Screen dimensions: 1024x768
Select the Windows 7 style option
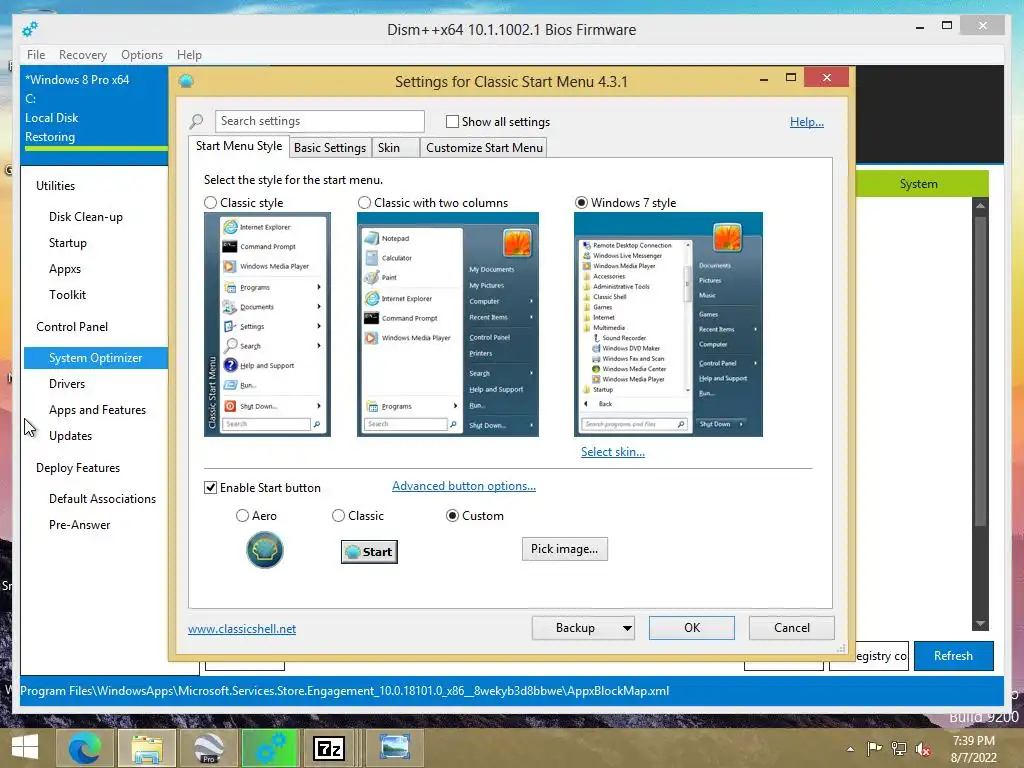(x=581, y=202)
